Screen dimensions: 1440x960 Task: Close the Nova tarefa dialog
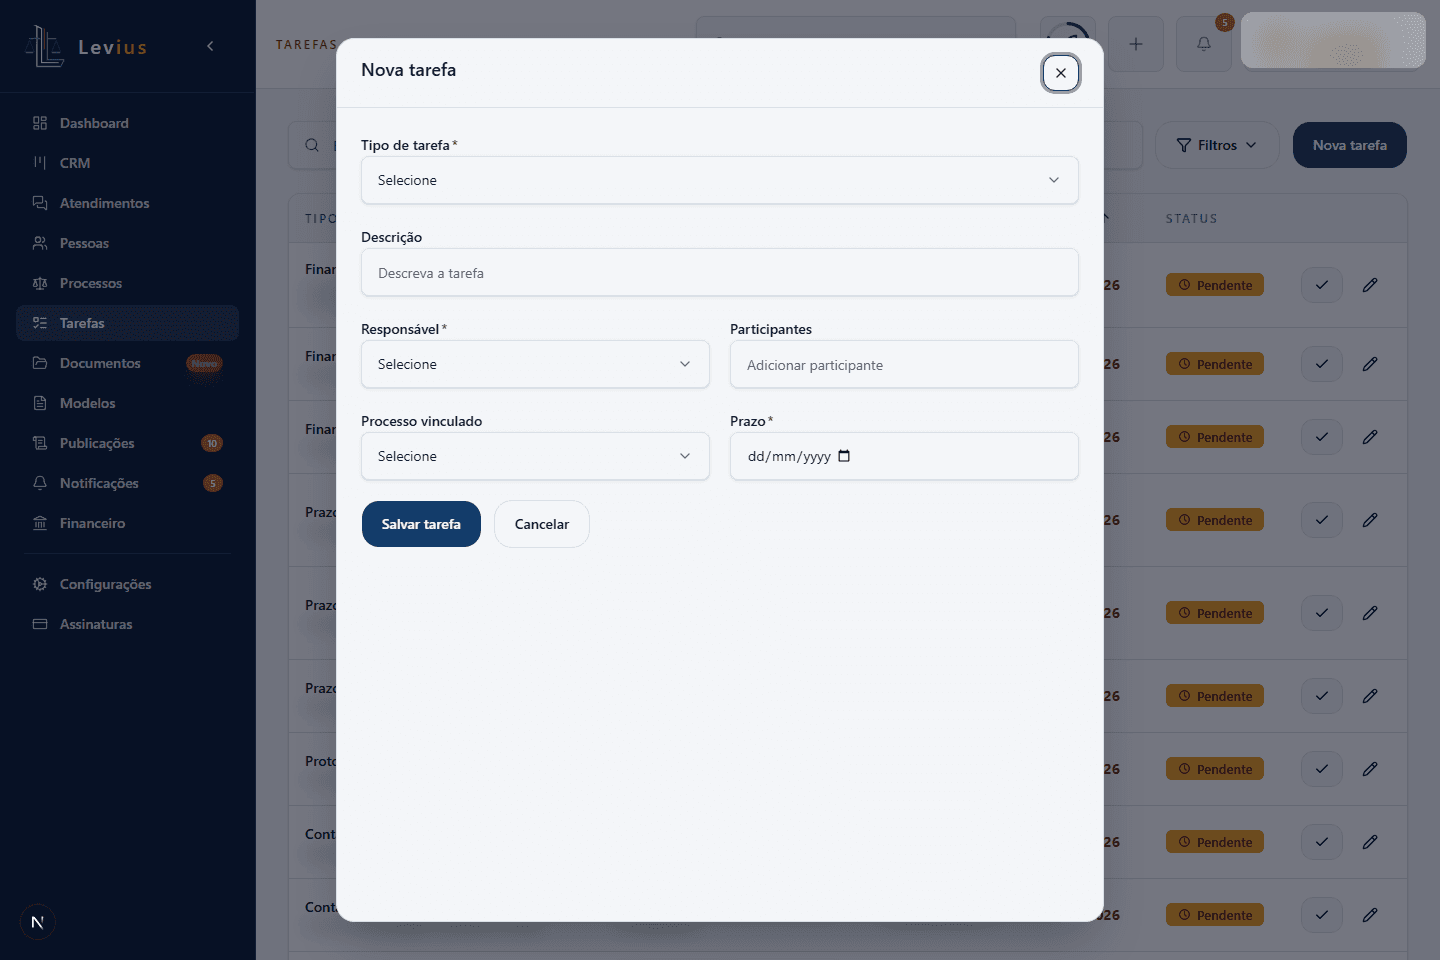[1061, 73]
